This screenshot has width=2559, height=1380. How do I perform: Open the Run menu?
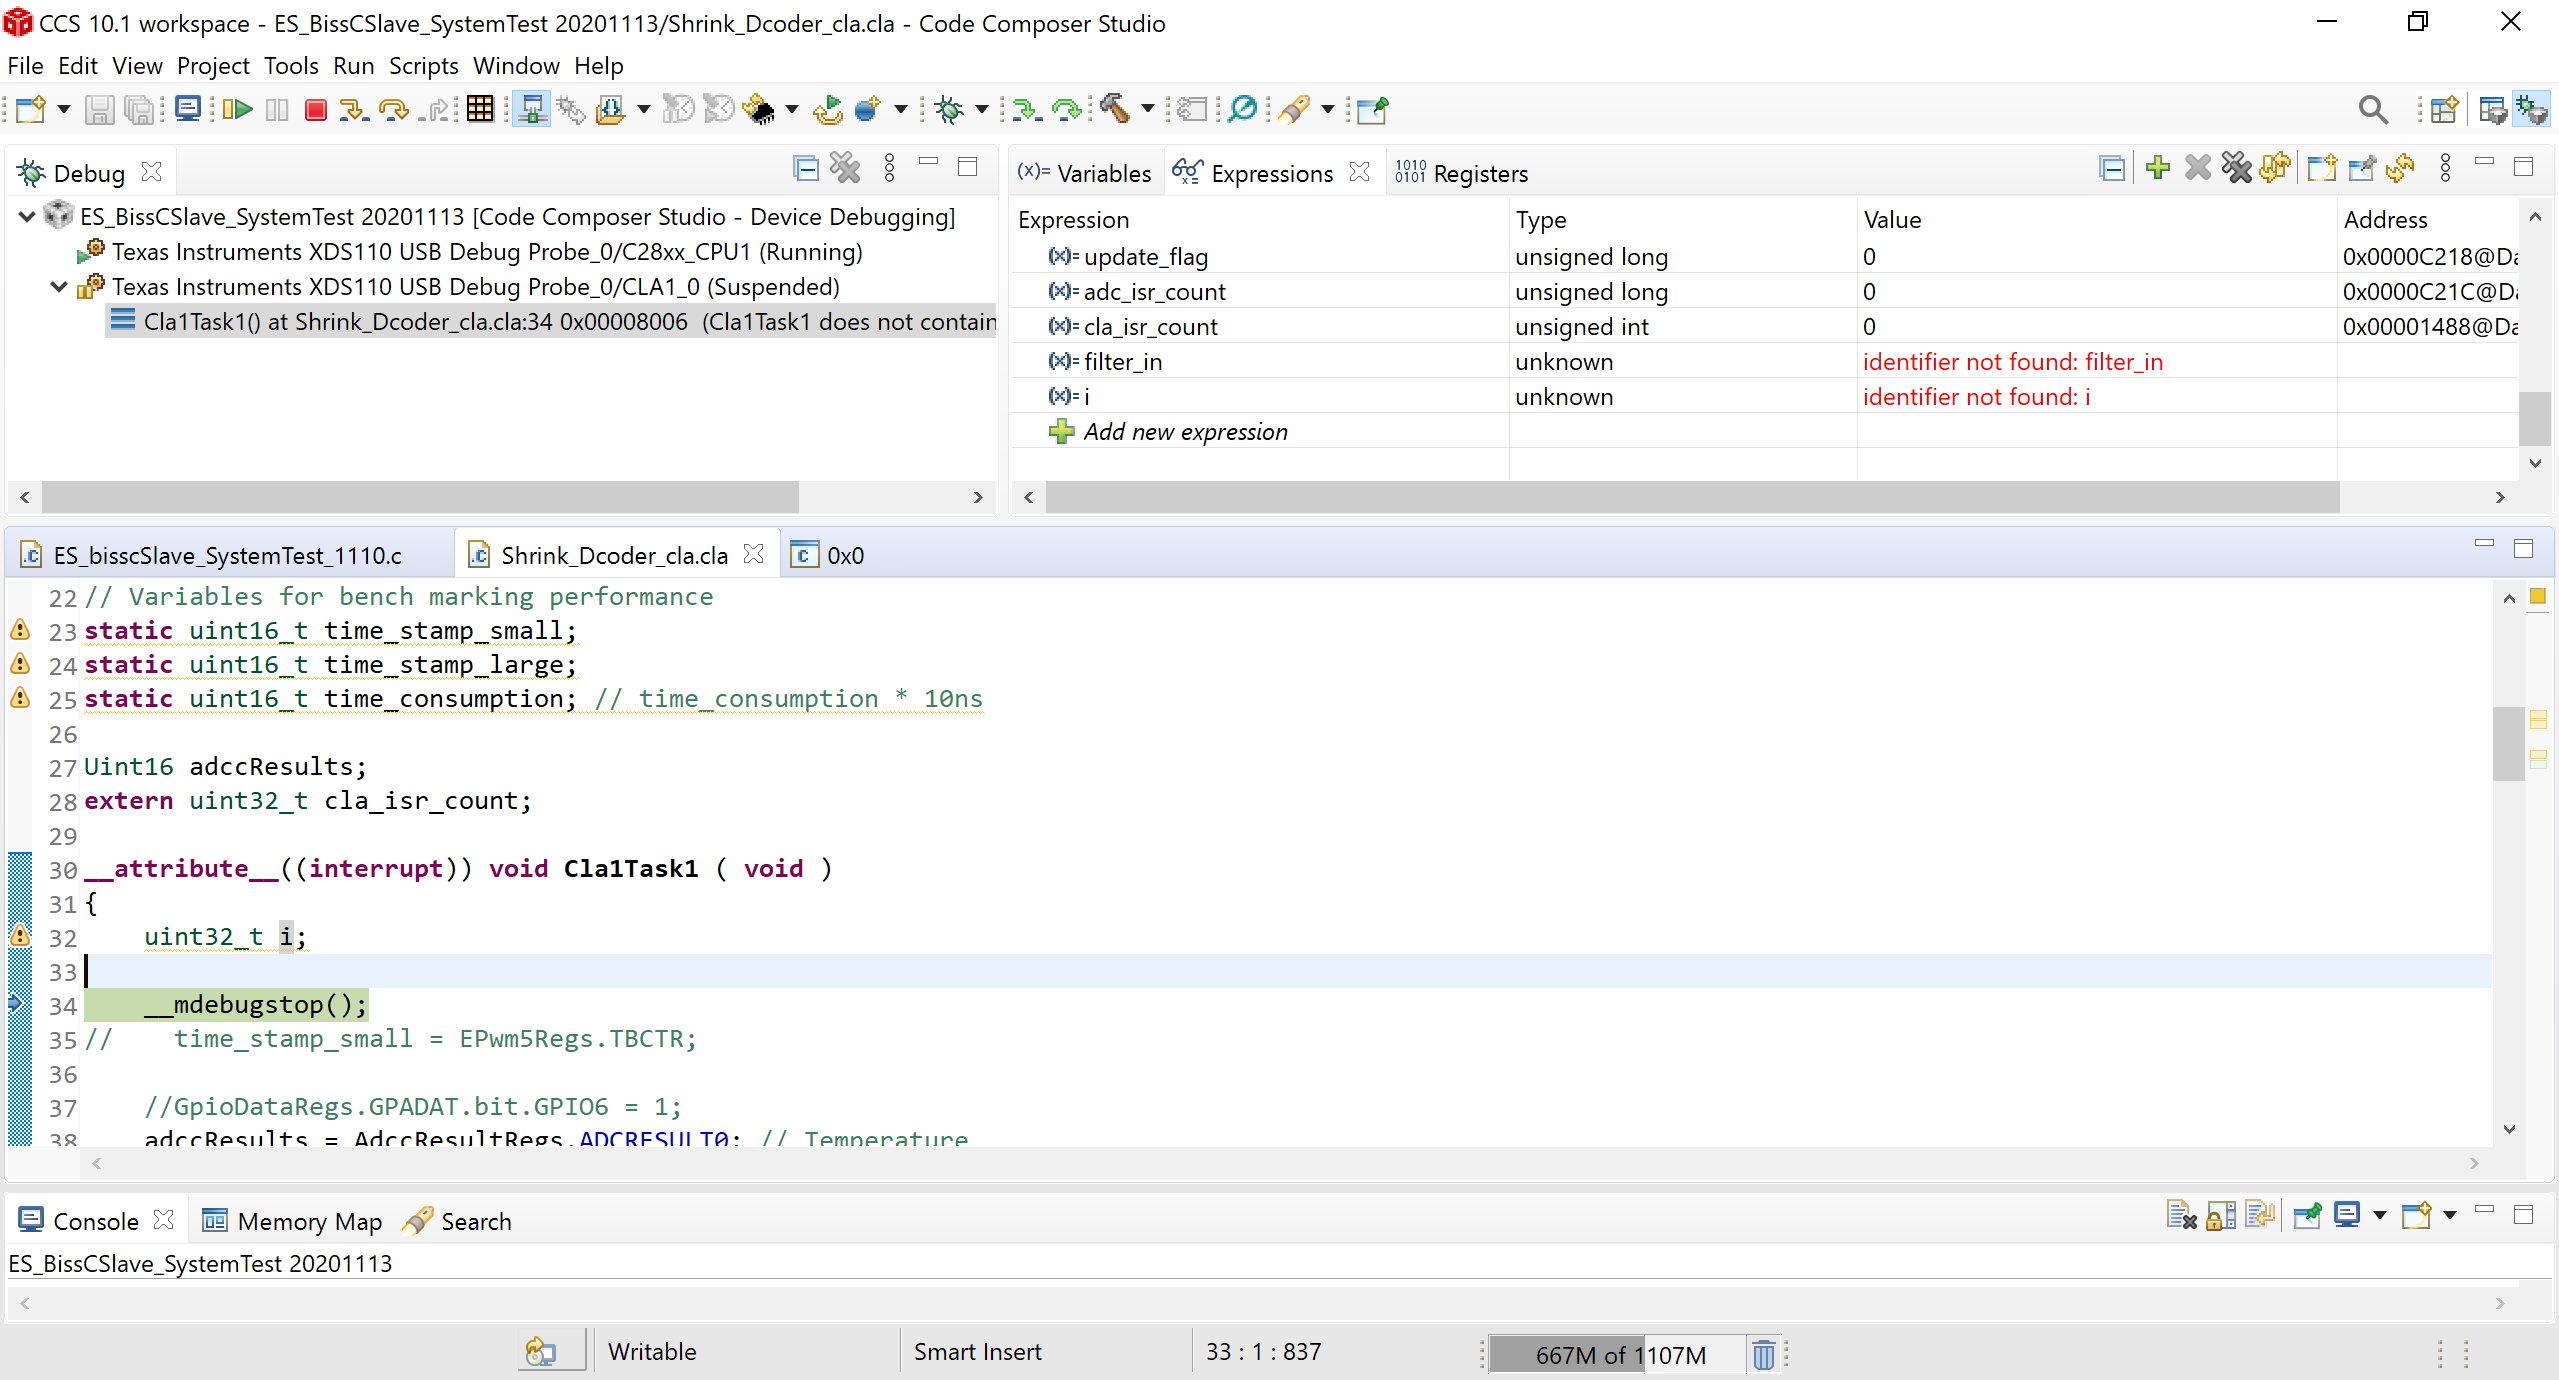tap(352, 65)
